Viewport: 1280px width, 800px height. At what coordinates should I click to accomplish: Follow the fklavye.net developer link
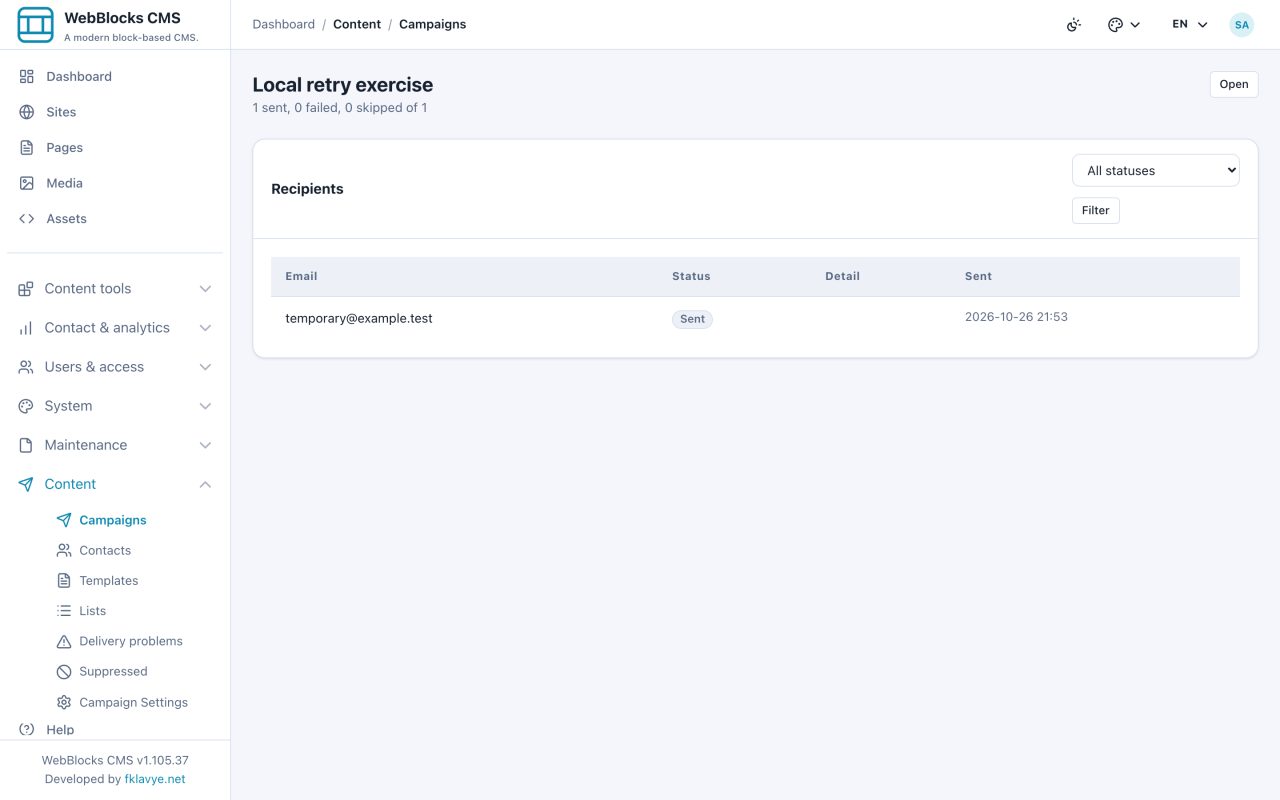tap(155, 779)
